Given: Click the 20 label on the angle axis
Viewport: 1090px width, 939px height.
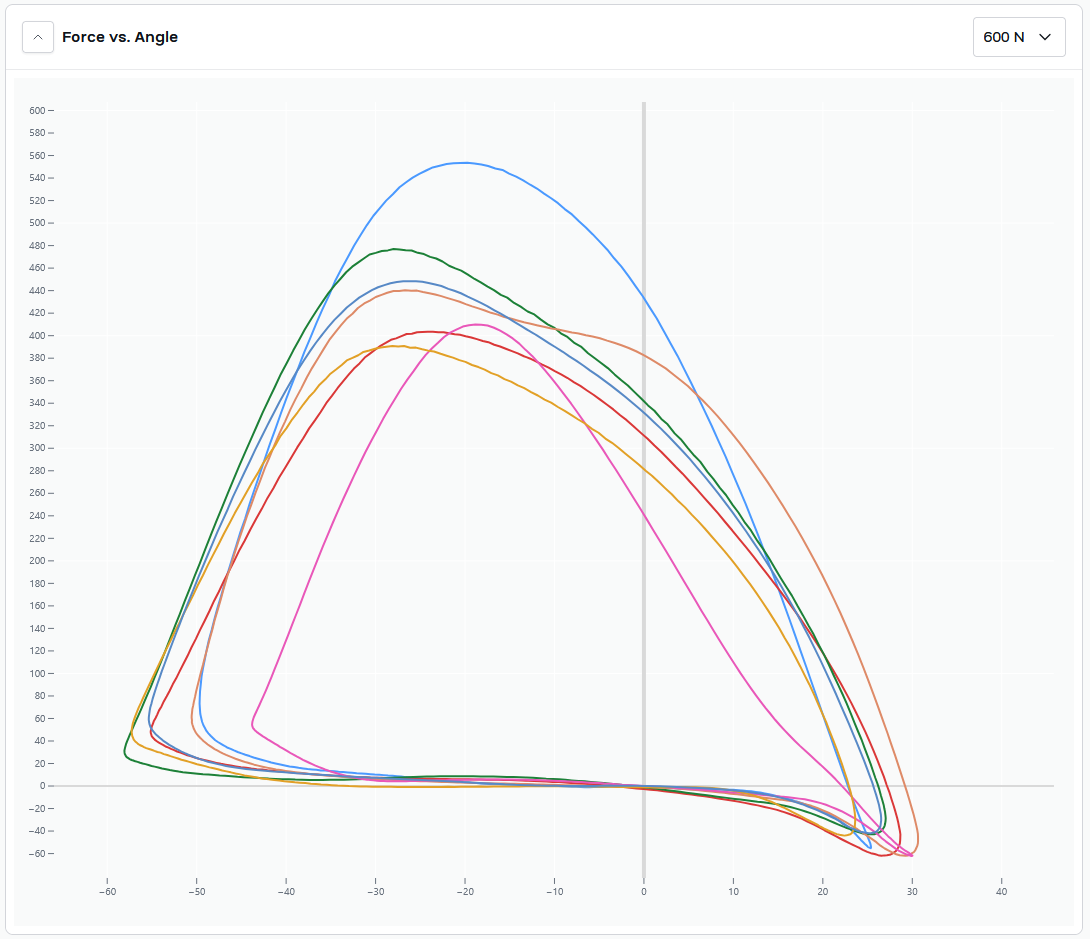Looking at the screenshot, I should [822, 892].
